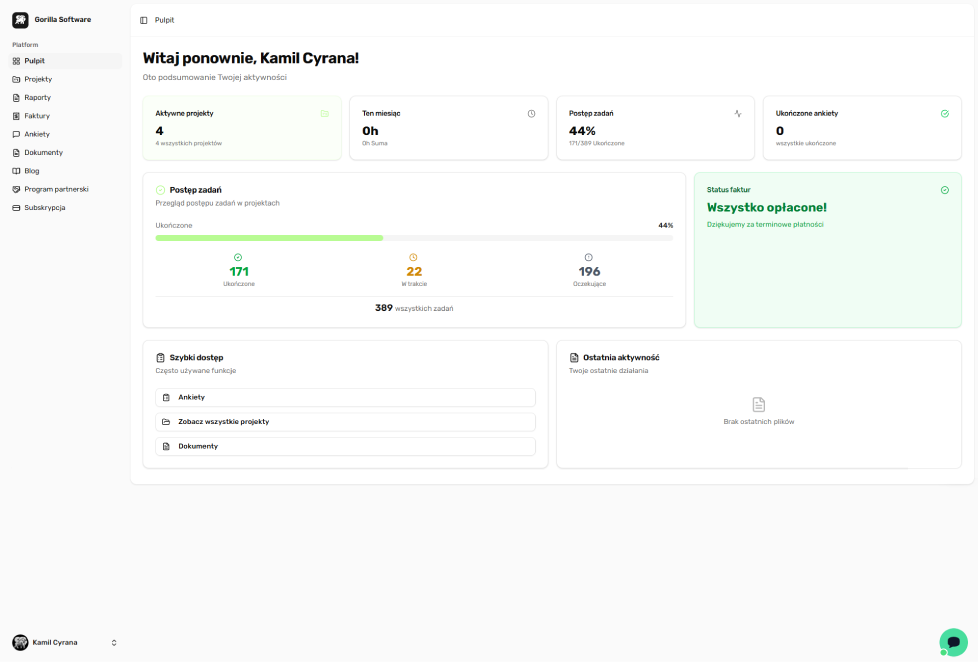
Task: Click the Ankiety quick access button
Action: 345,397
